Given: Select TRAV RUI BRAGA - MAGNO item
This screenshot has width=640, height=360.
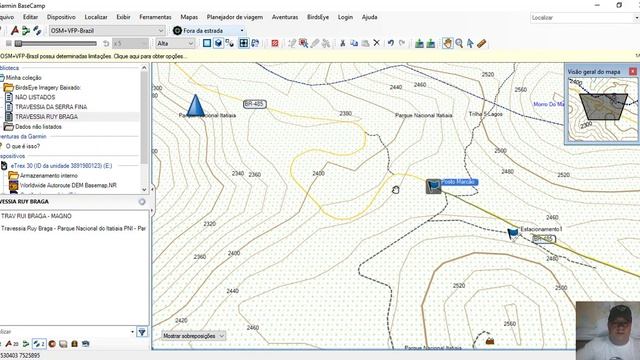Looking at the screenshot, I should tap(36, 216).
